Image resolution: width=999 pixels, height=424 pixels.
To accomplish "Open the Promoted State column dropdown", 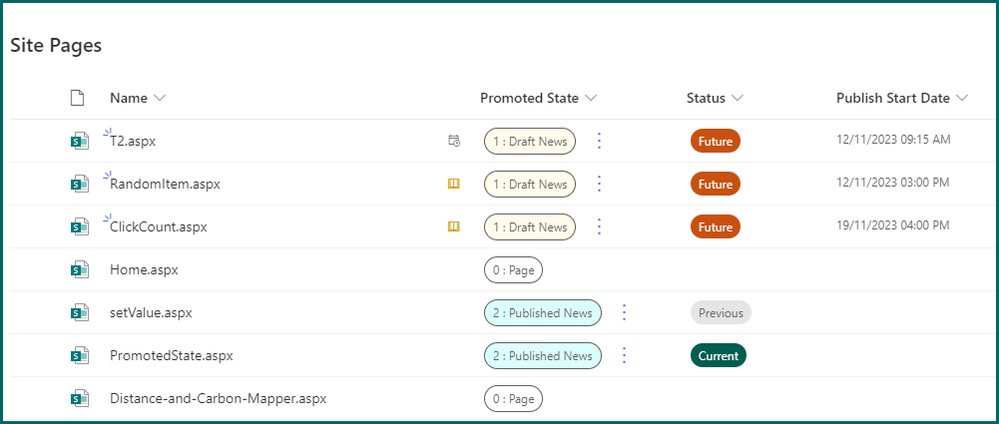I will (x=591, y=98).
